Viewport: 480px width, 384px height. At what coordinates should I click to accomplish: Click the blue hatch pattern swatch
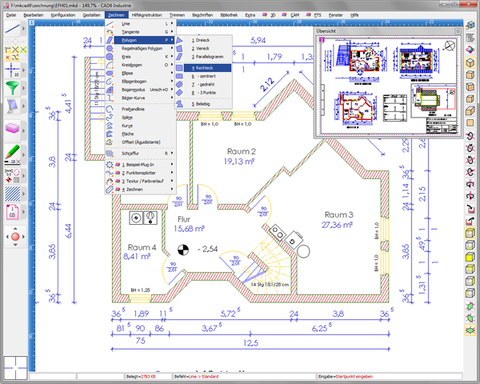pos(12,194)
